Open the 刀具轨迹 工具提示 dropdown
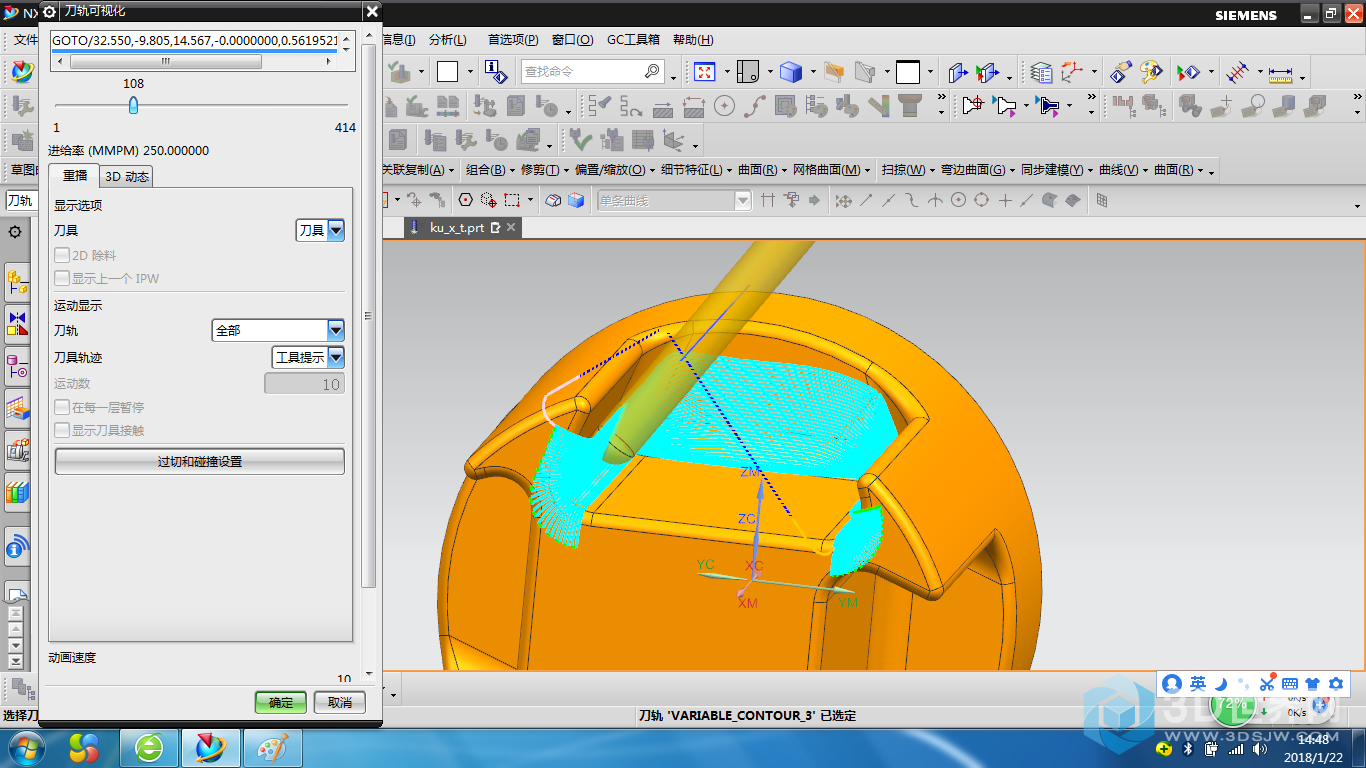The image size is (1366, 768). (308, 357)
